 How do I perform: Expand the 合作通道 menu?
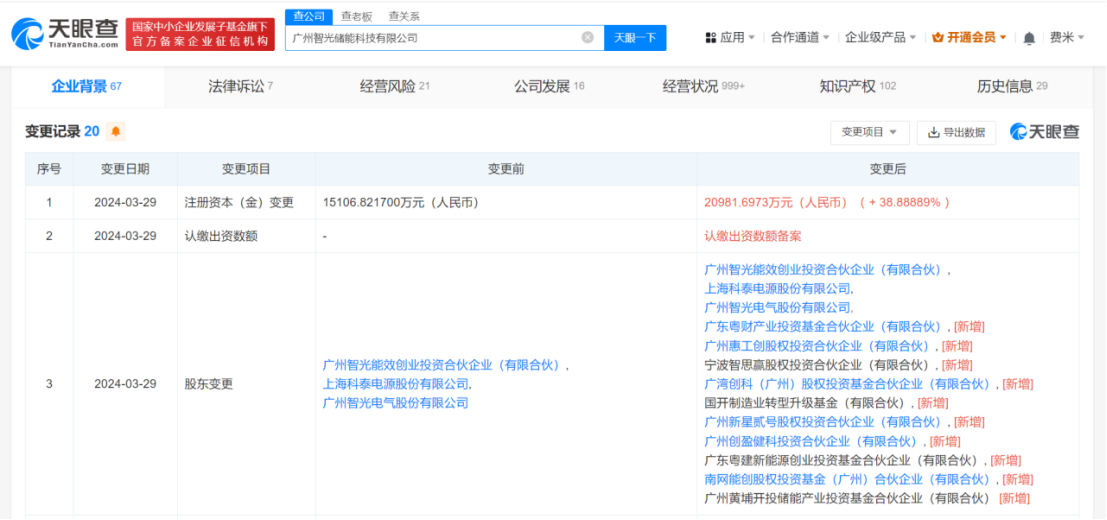coord(800,38)
